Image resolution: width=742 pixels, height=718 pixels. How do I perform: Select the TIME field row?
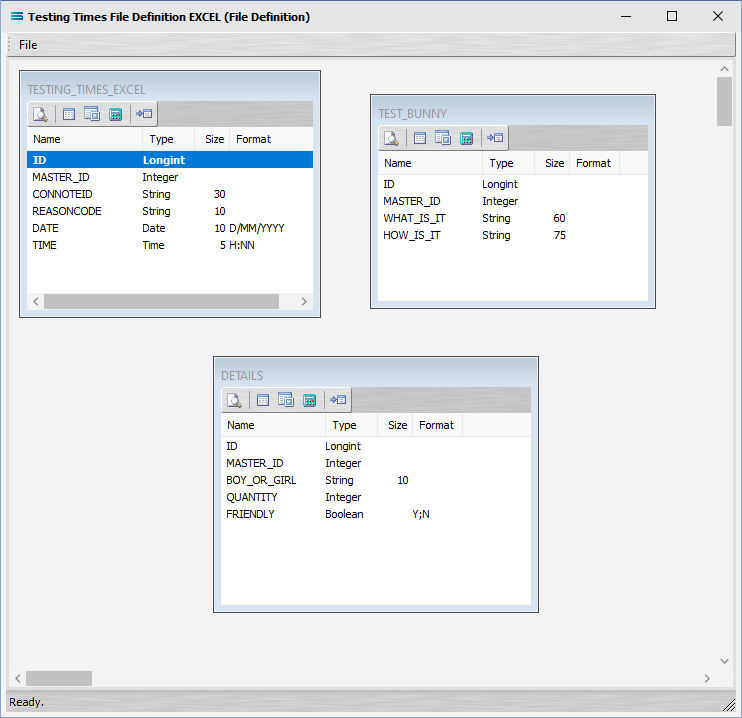(x=170, y=245)
